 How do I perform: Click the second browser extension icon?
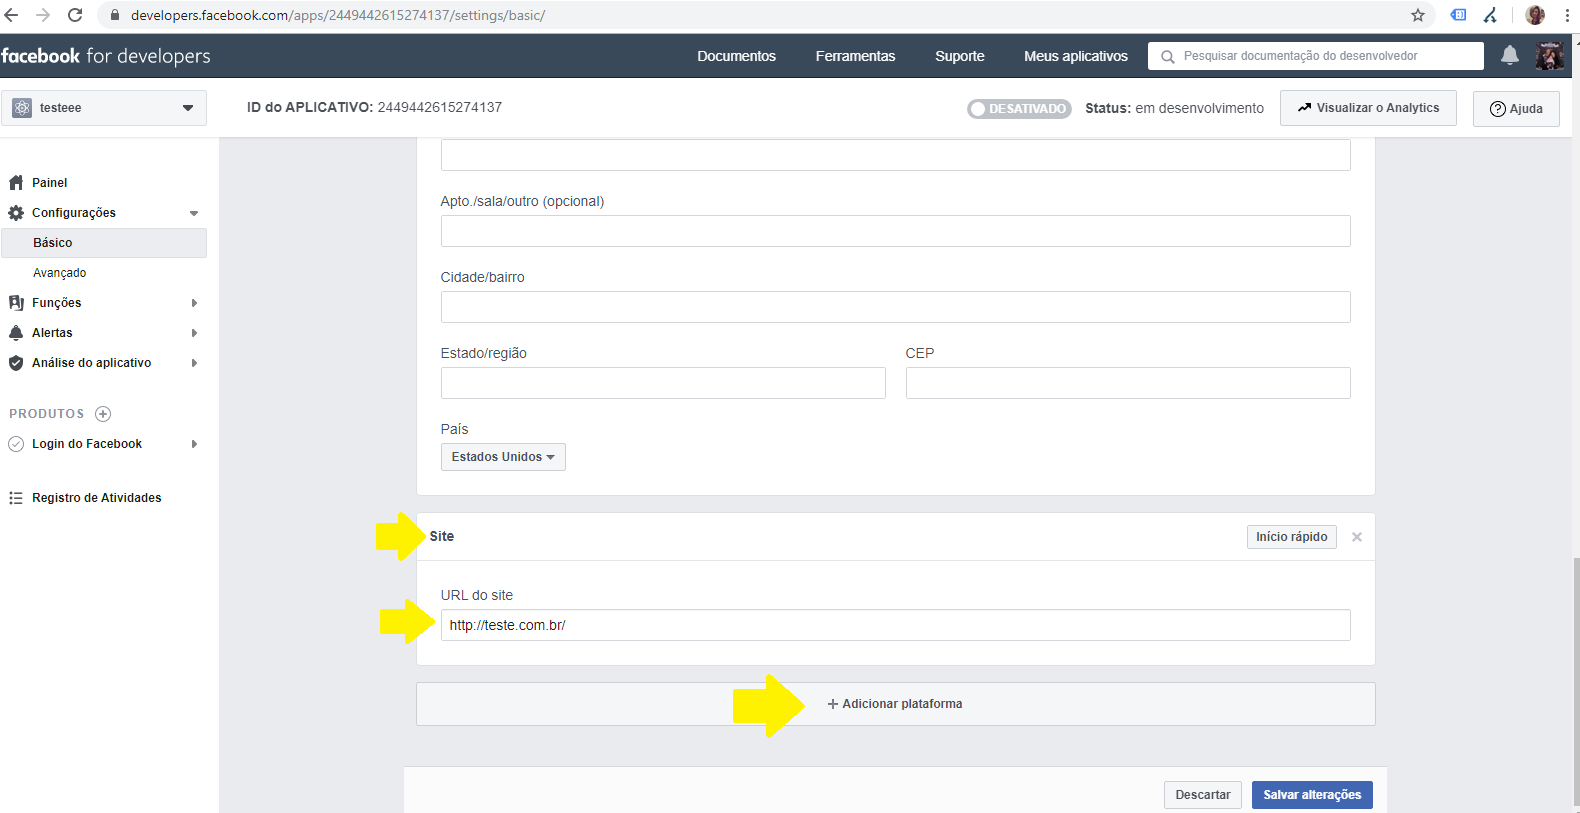click(1490, 15)
